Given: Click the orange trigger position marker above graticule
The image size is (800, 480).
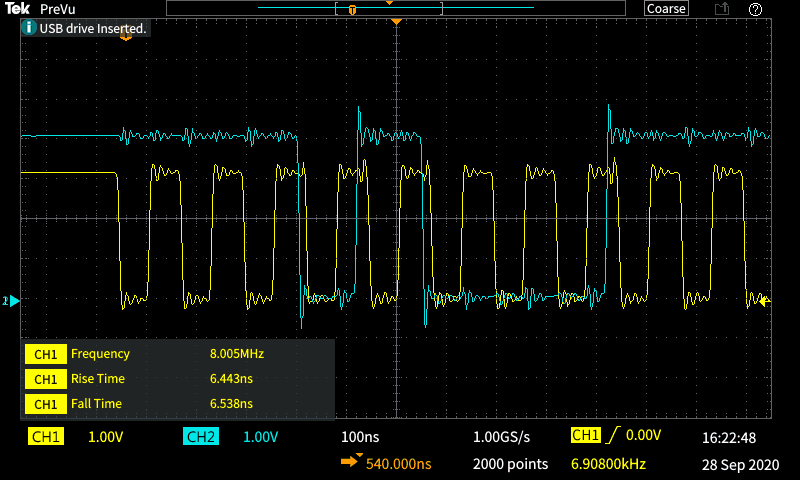Looking at the screenshot, I should 397,21.
